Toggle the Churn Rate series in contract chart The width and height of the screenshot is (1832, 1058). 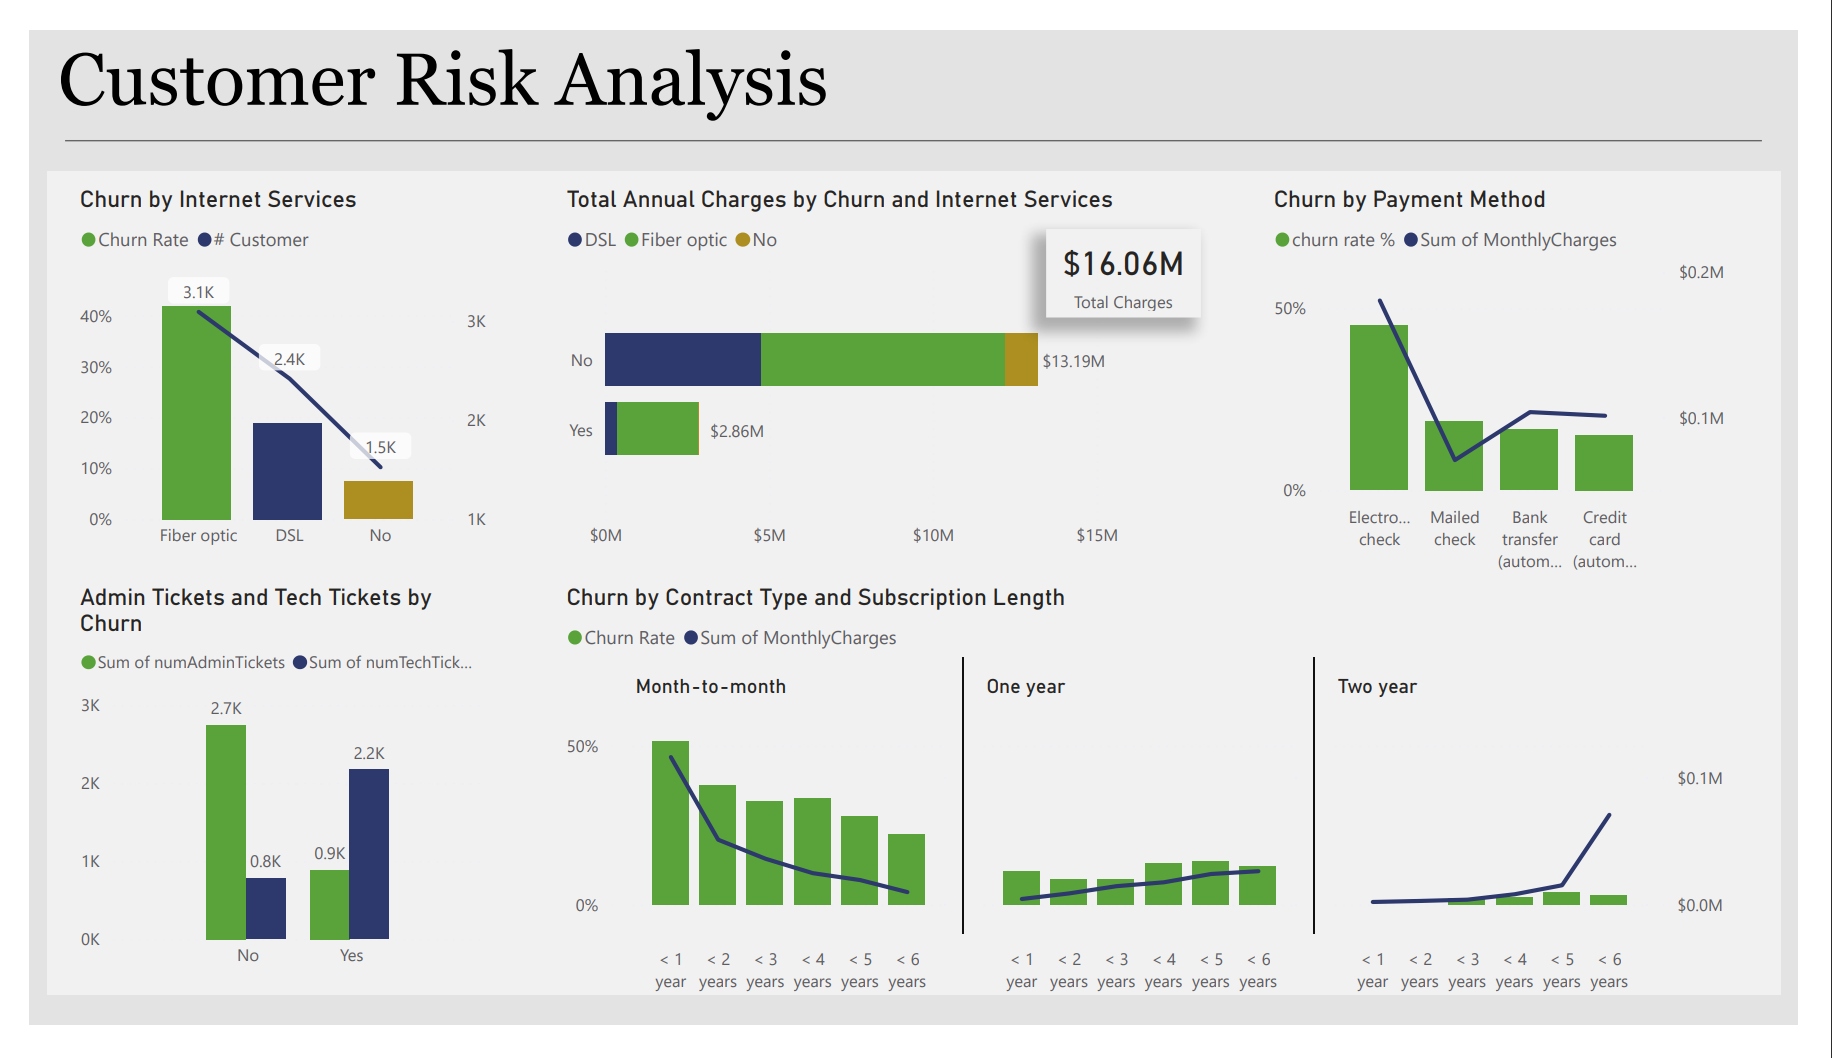[x=573, y=637]
